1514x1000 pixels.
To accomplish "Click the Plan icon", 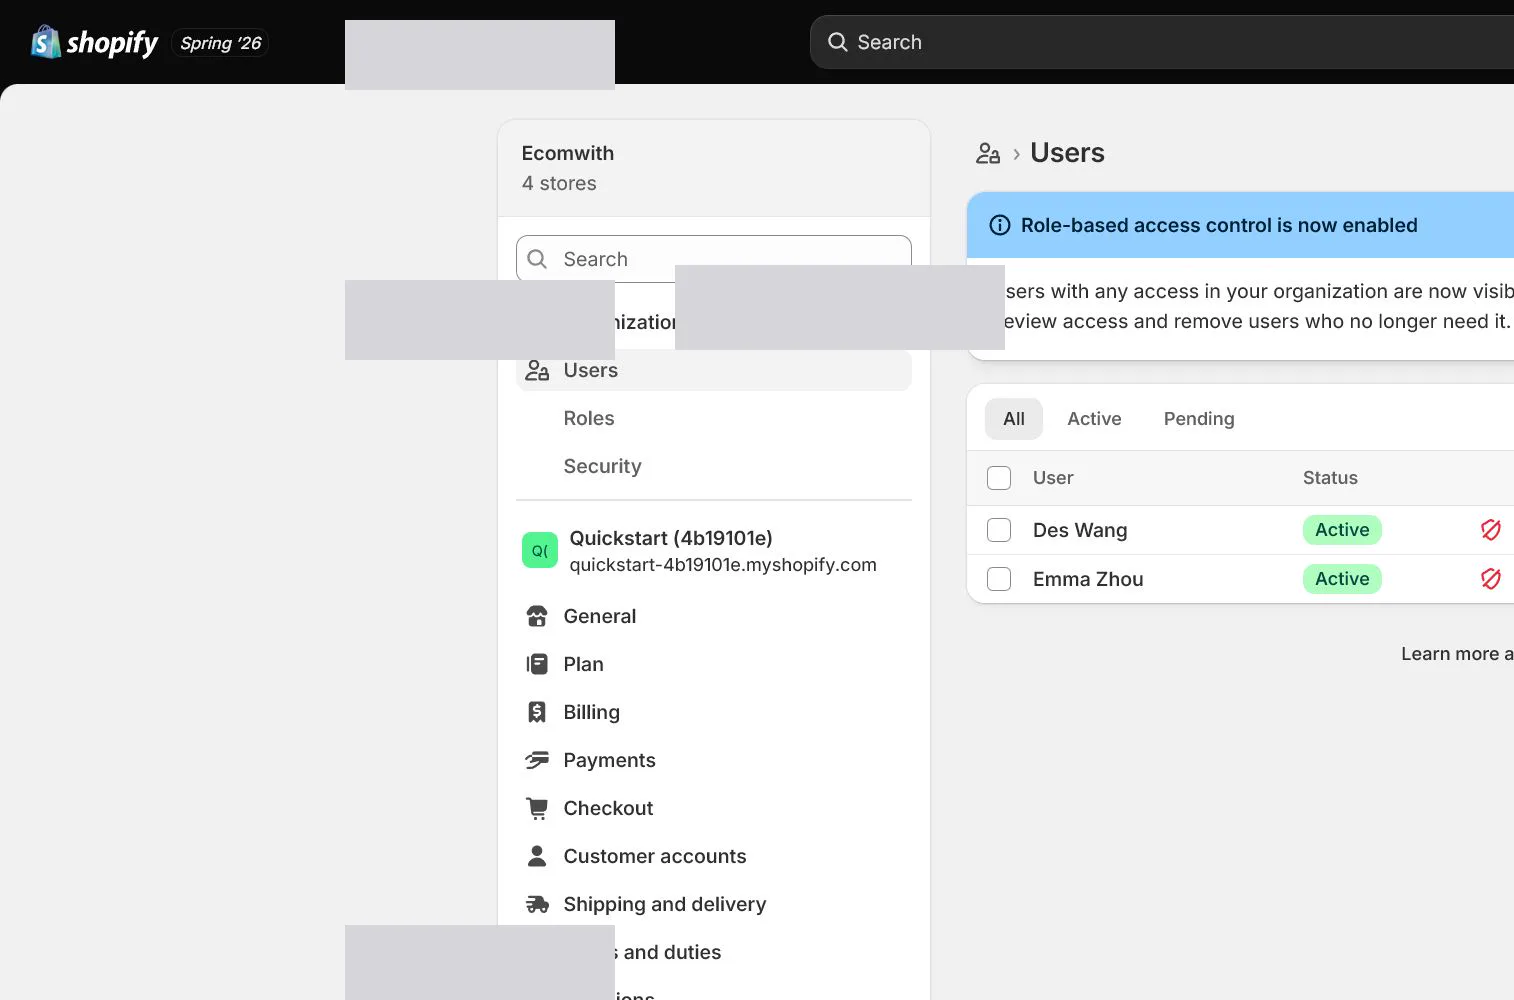I will (x=537, y=664).
